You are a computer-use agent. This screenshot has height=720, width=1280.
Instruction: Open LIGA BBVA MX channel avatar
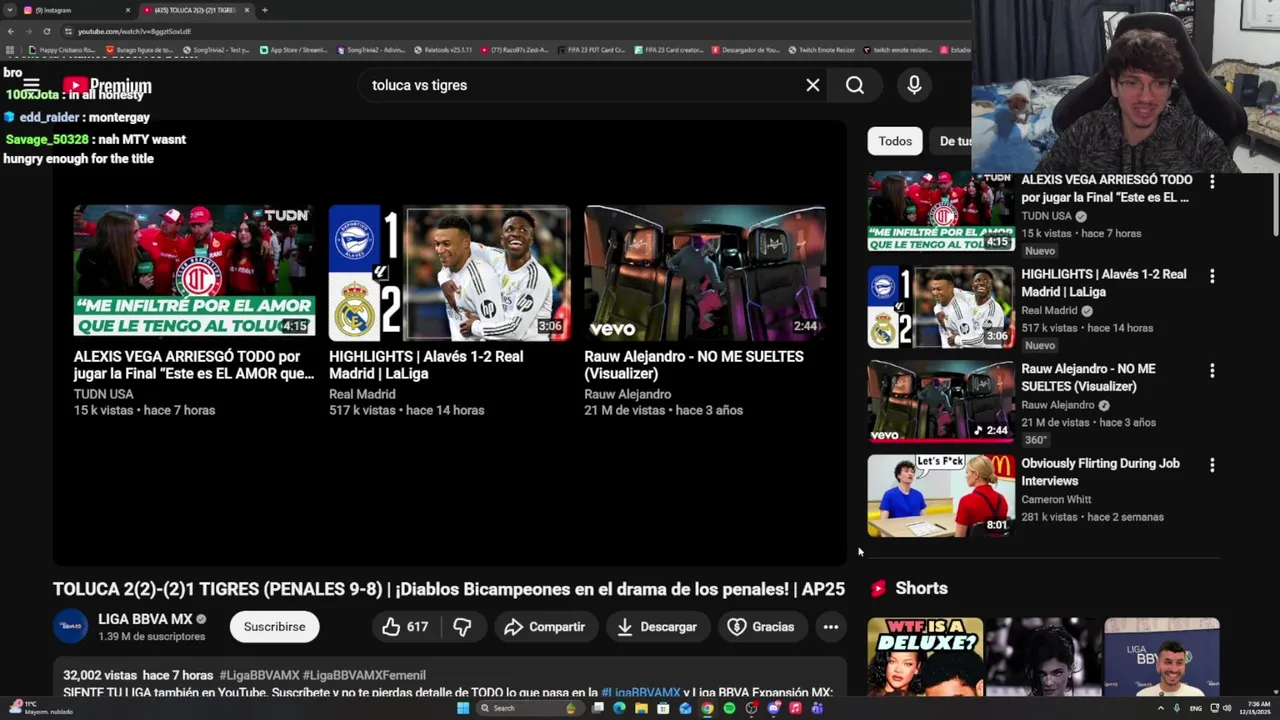point(70,627)
